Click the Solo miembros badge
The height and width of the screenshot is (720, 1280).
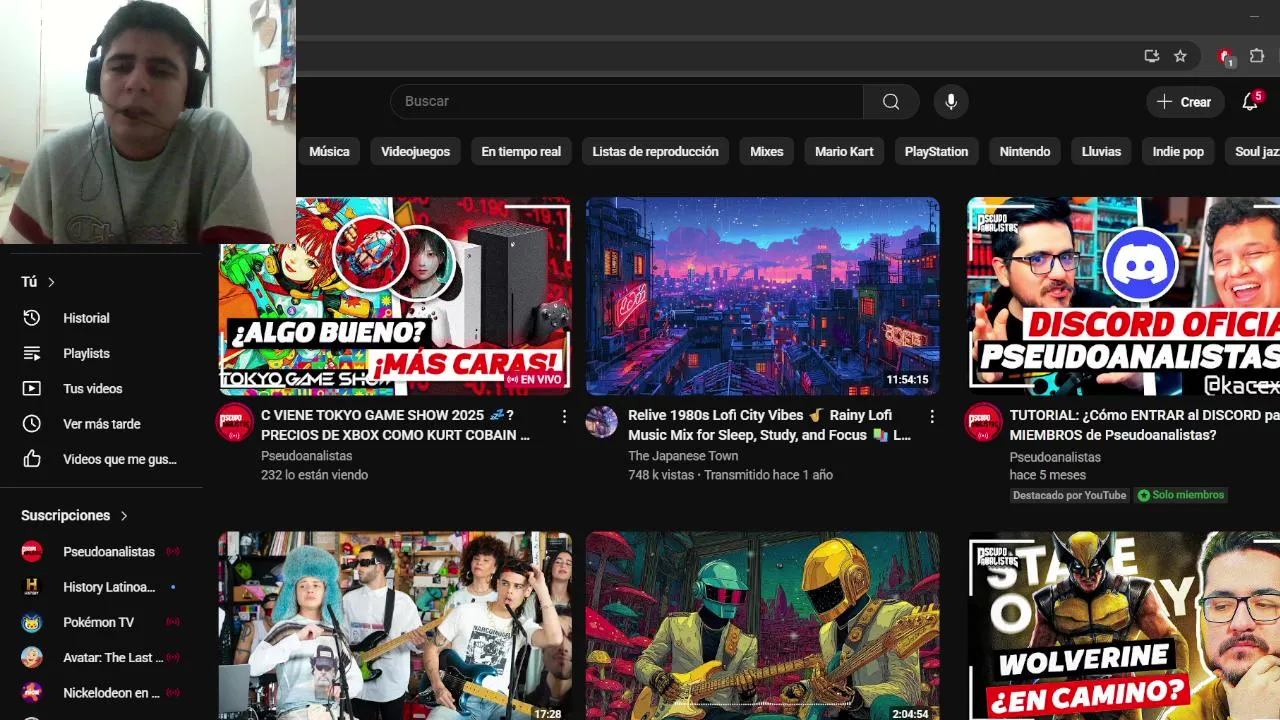pyautogui.click(x=1181, y=495)
